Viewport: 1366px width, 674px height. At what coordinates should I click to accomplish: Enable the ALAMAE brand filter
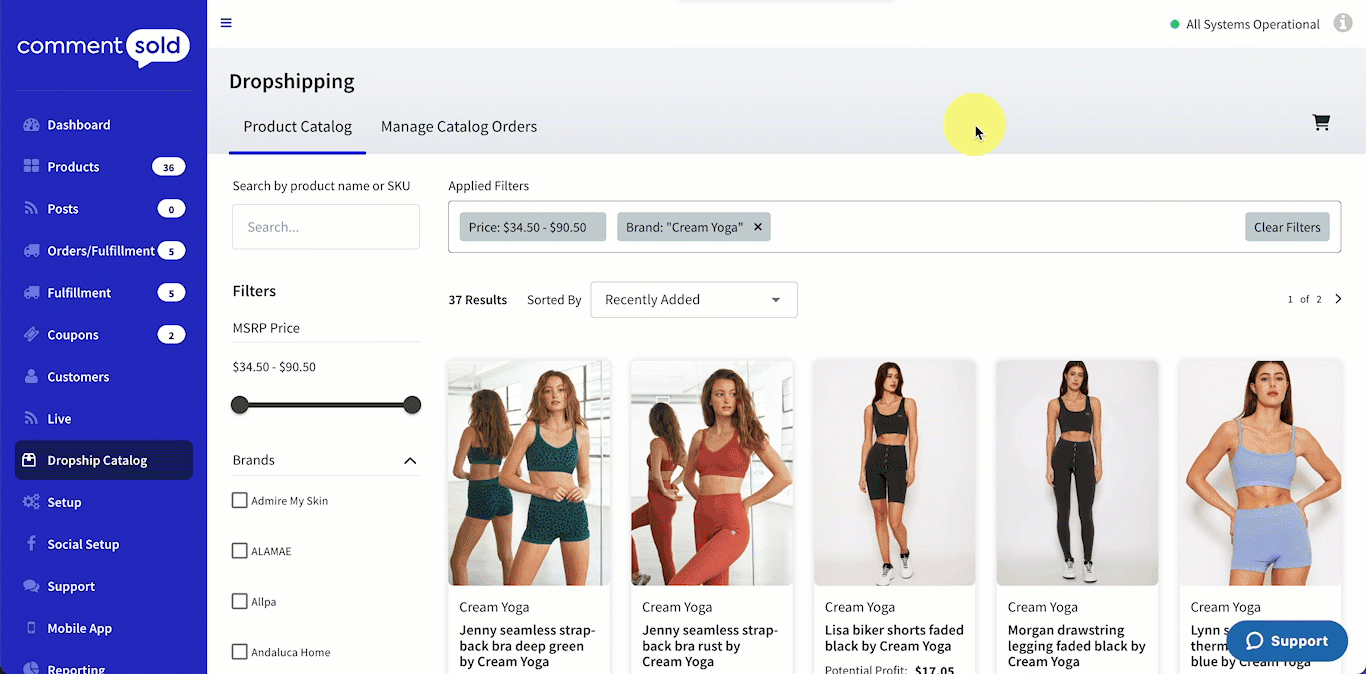click(x=240, y=551)
